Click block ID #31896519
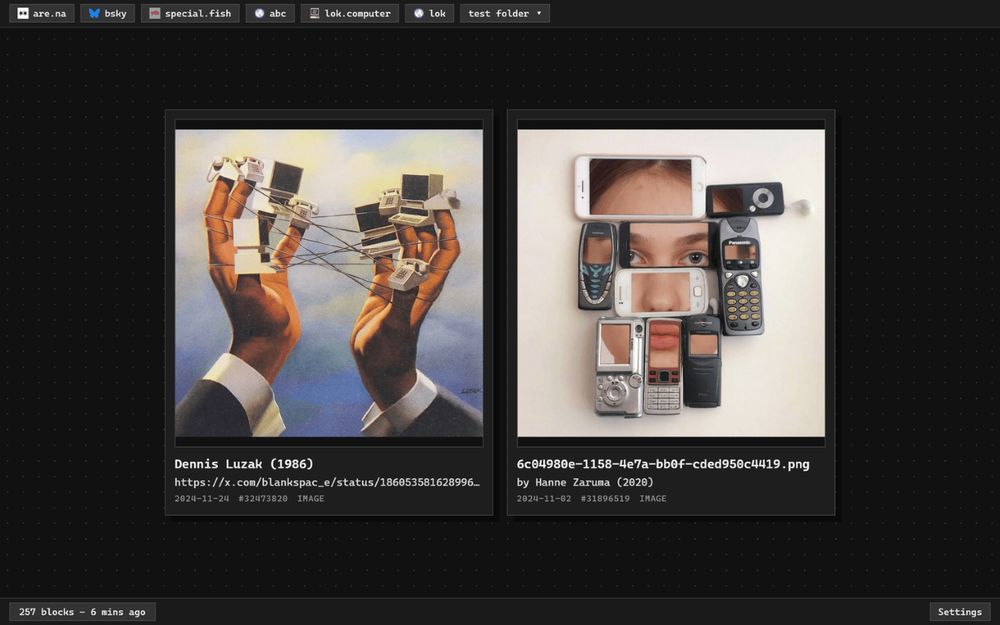 point(605,498)
